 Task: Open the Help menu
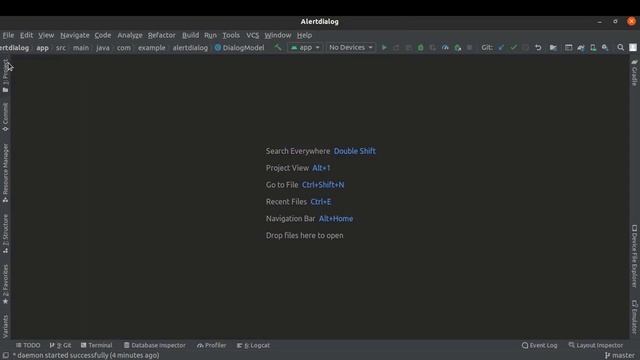tap(304, 35)
